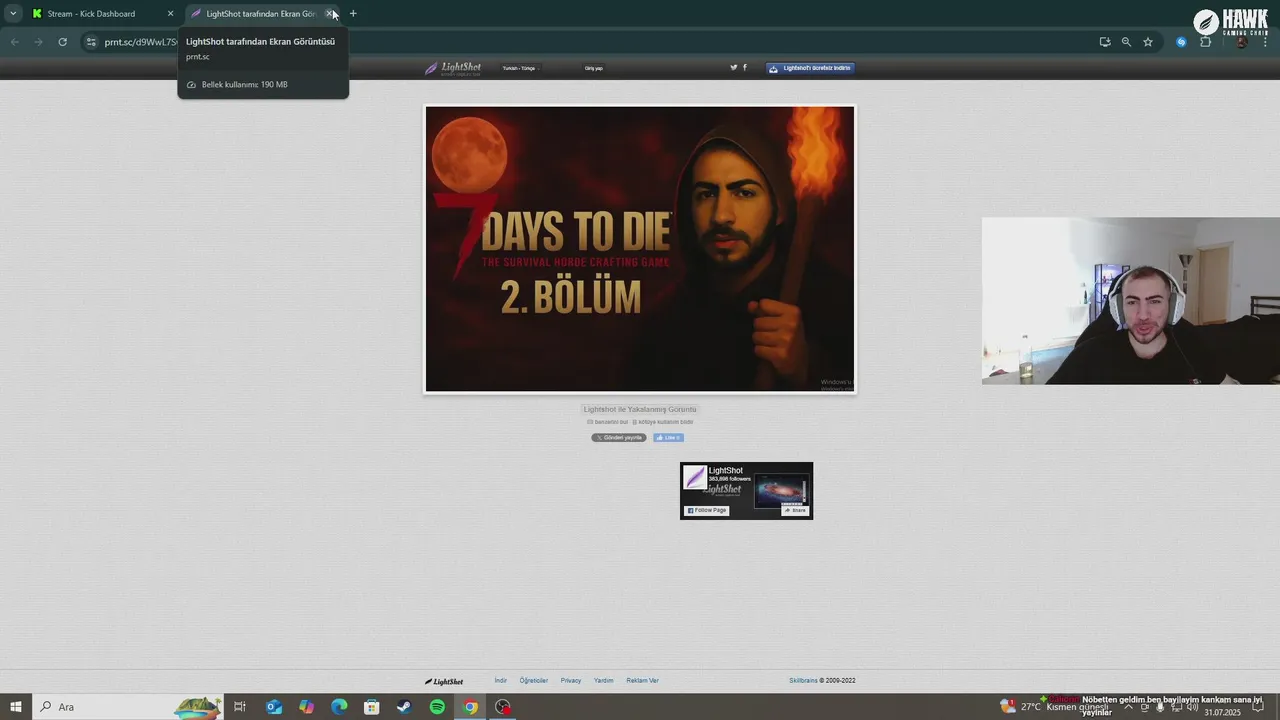Open the Öğreticiler footer link
Viewport: 1280px width, 720px height.
pos(534,681)
